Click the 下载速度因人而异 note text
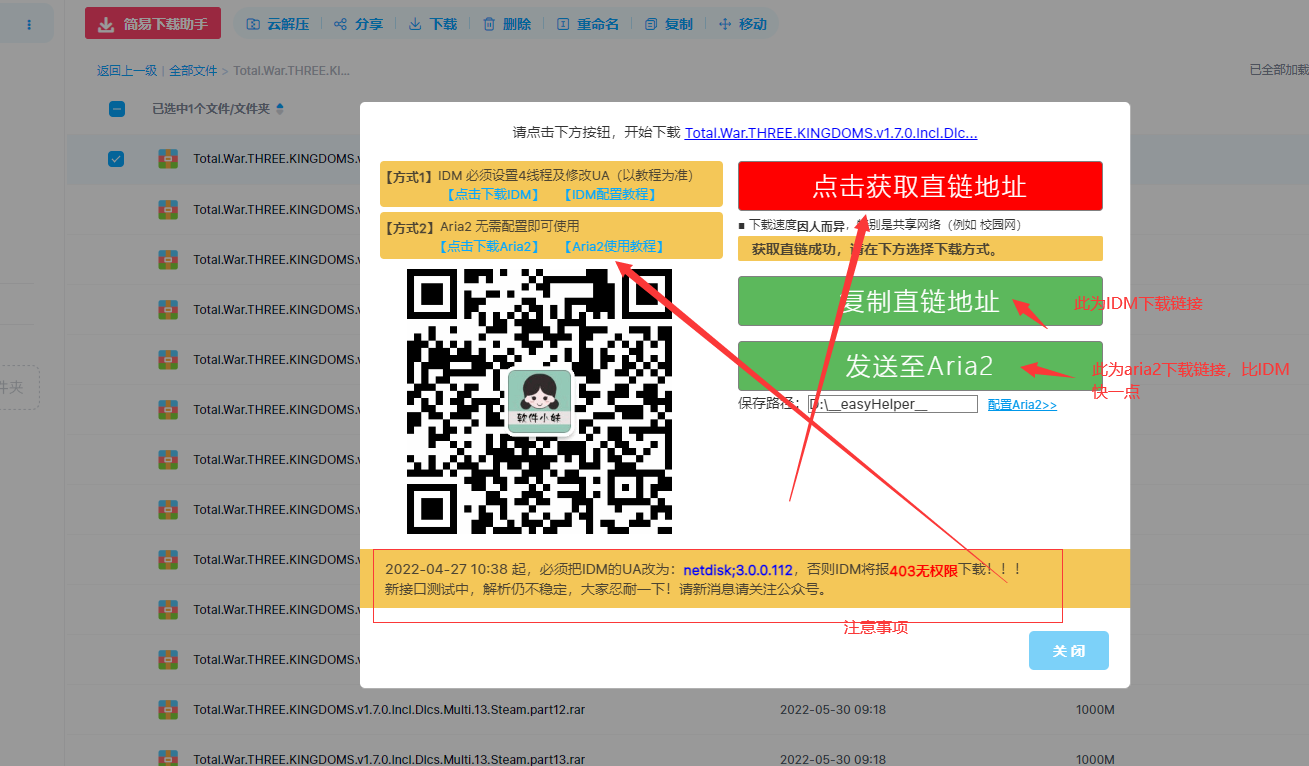The height and width of the screenshot is (766, 1309). coord(880,225)
